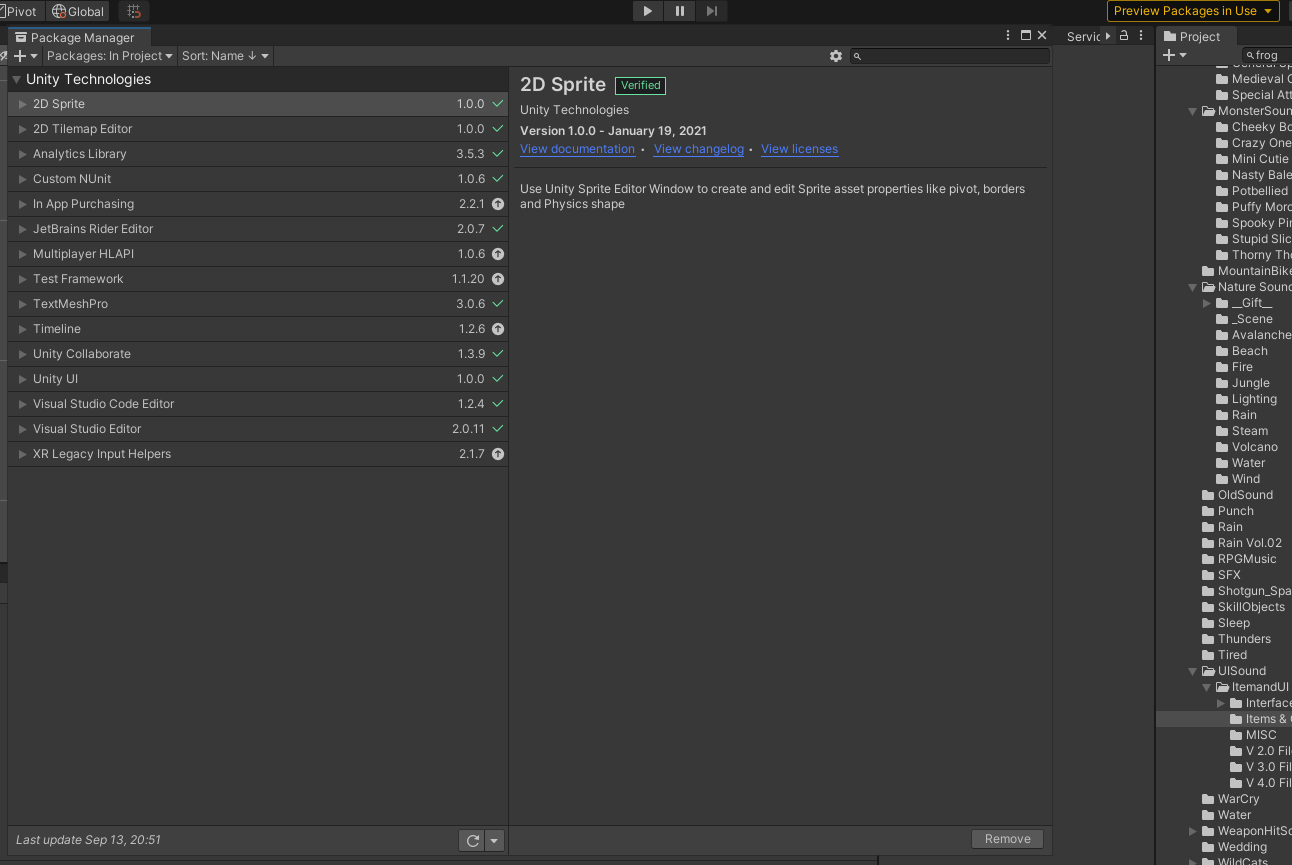The image size is (1292, 865).
Task: Maximize the Package Manager window
Action: coord(1025,35)
